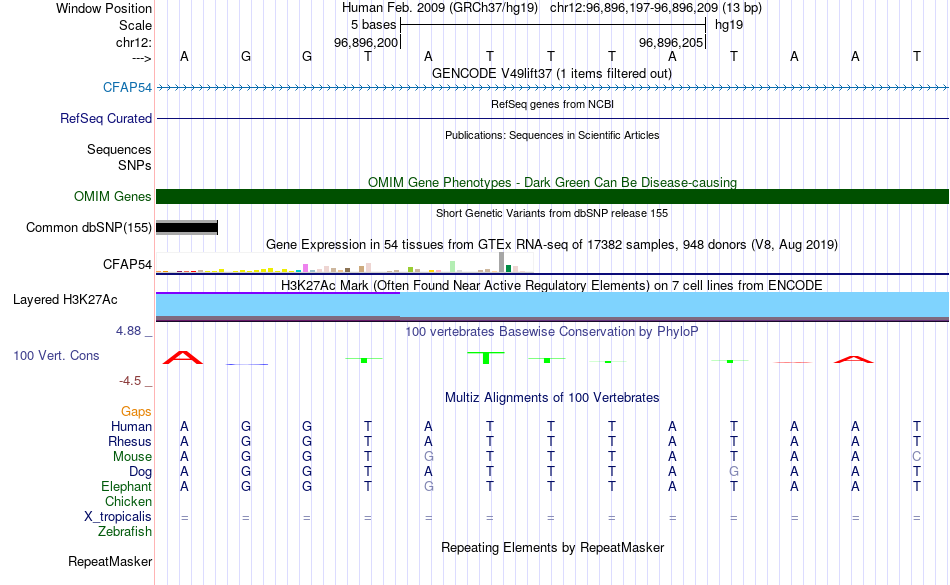Screen dimensions: 950x585
Task: Click the dark green OMIM Genes bar
Action: point(553,196)
